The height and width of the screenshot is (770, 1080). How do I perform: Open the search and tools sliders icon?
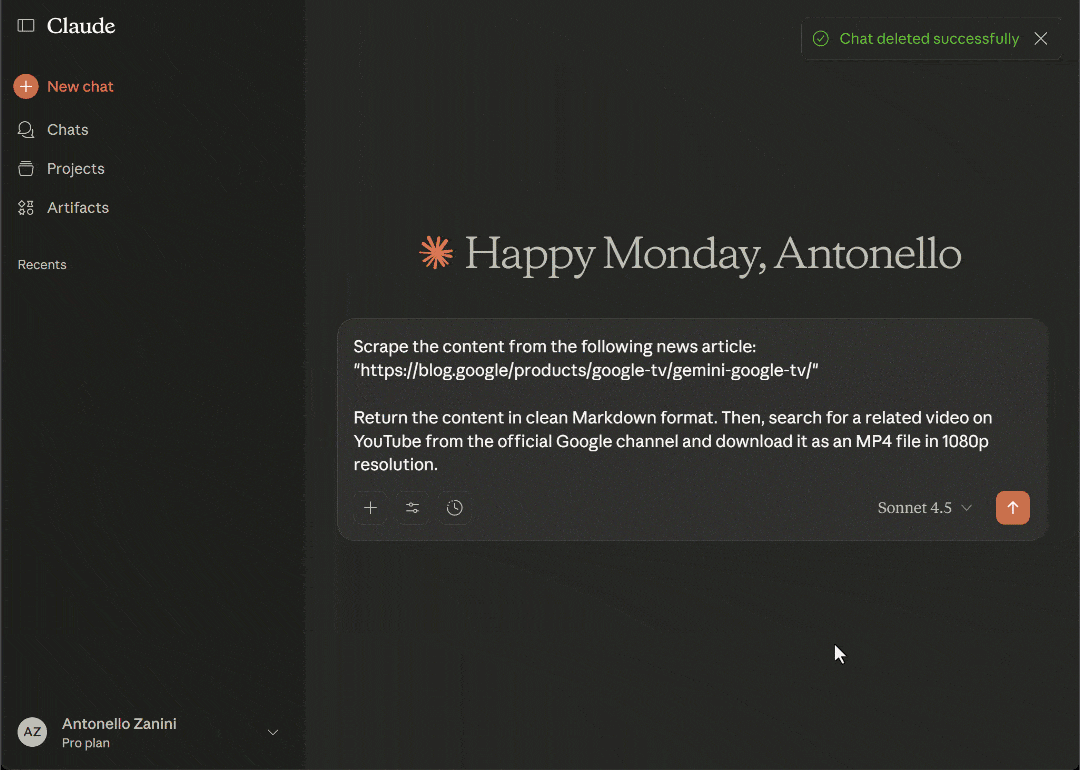point(412,508)
